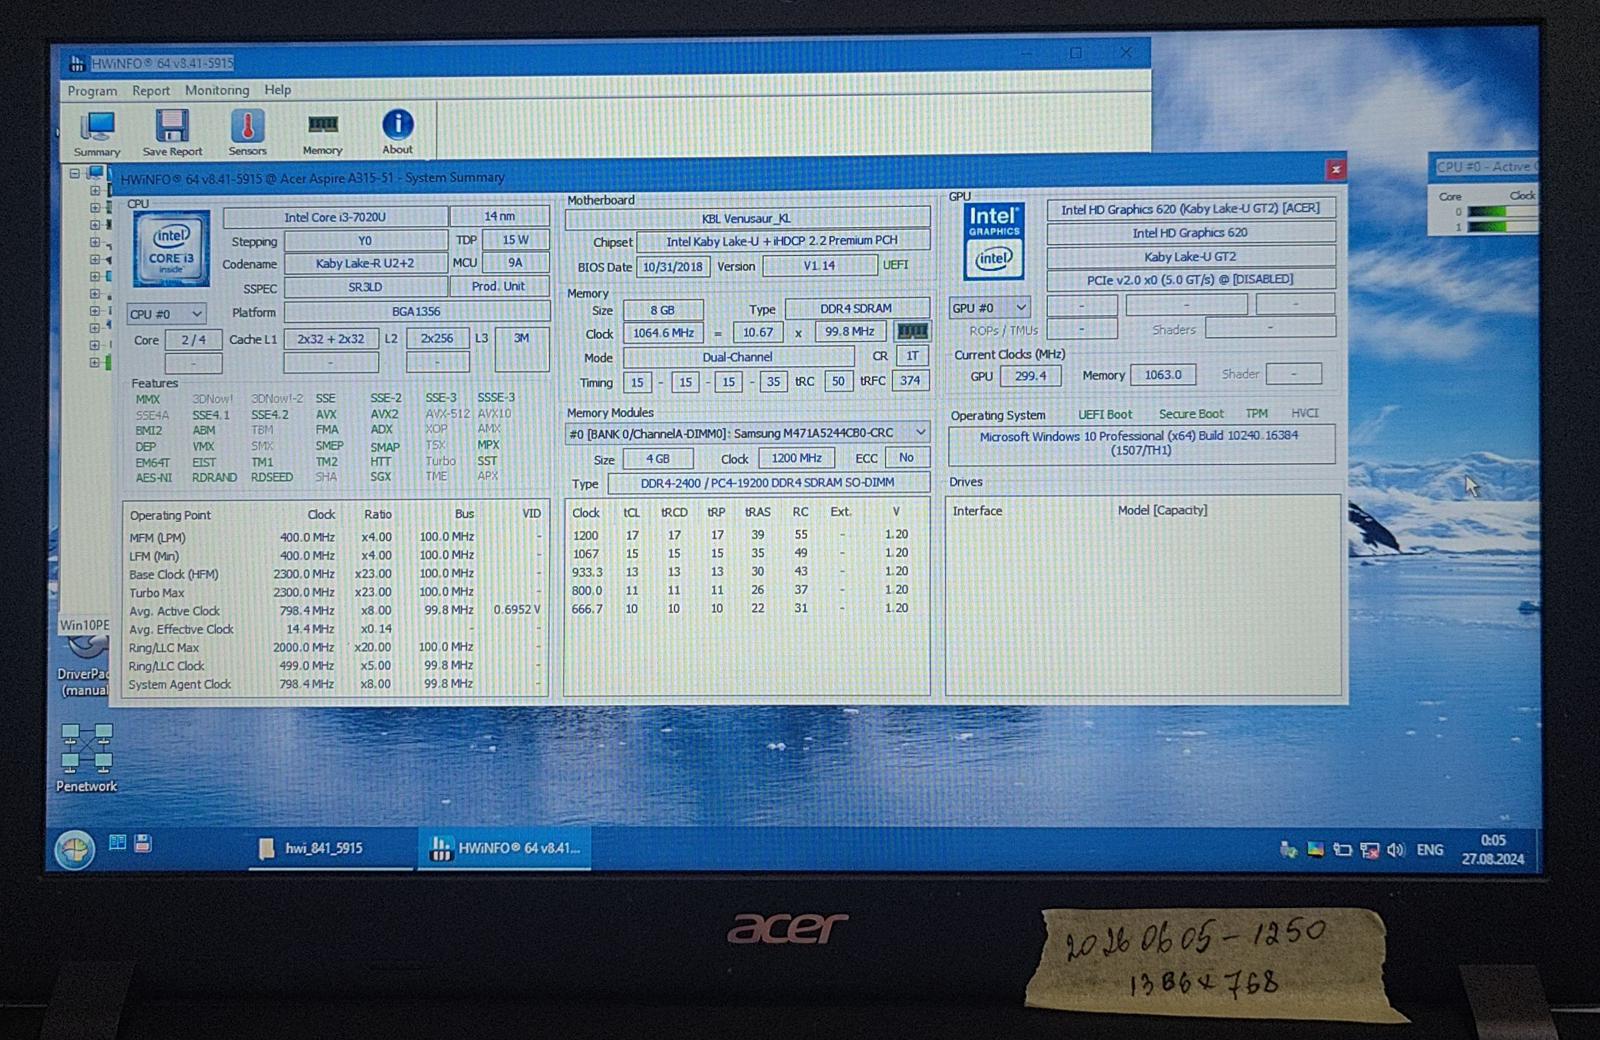Click the BIOS date 10/31/2018 field
Image resolution: width=1600 pixels, height=1040 pixels.
click(672, 267)
